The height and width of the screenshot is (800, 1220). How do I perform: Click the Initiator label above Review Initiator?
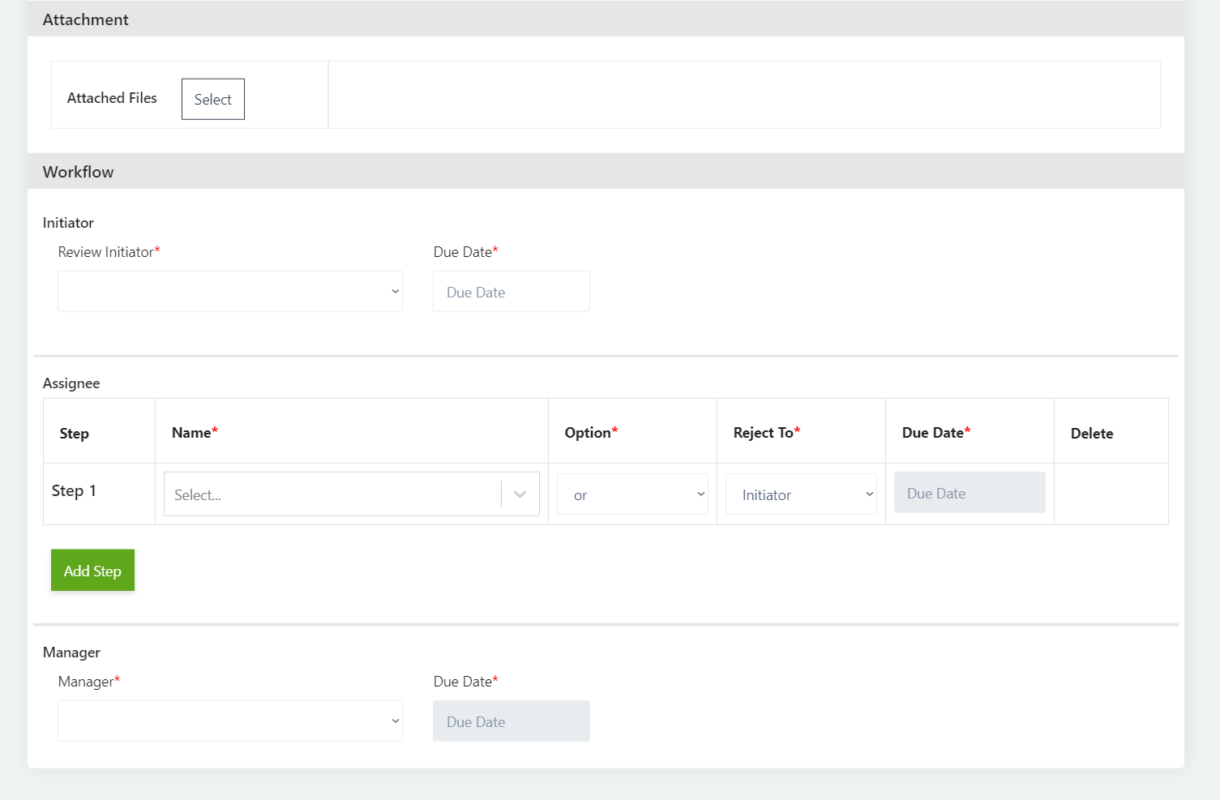click(68, 222)
